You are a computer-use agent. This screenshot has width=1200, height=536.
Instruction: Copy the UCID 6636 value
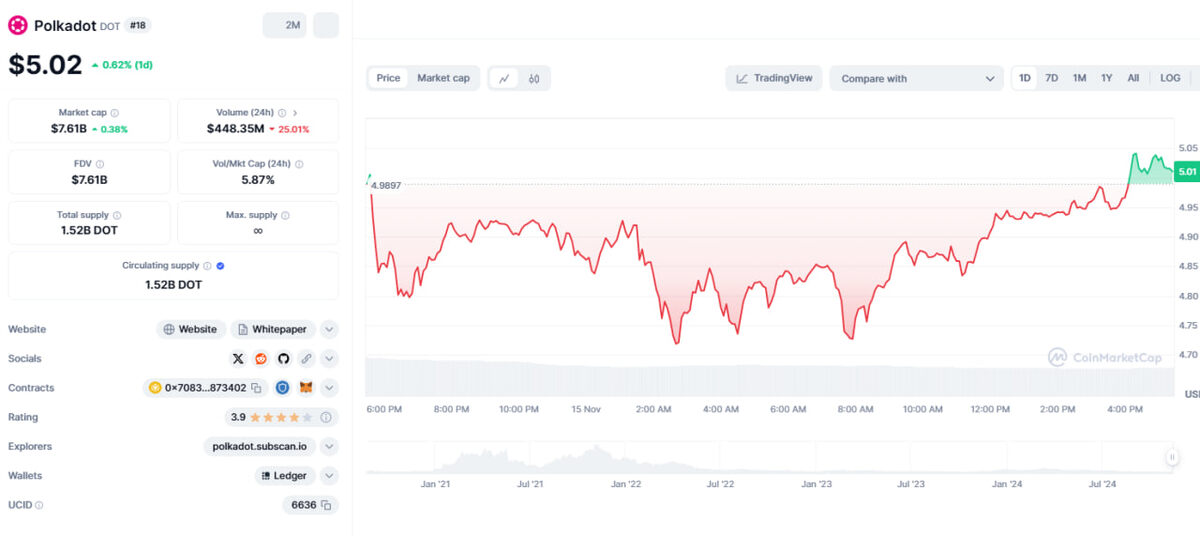point(326,505)
